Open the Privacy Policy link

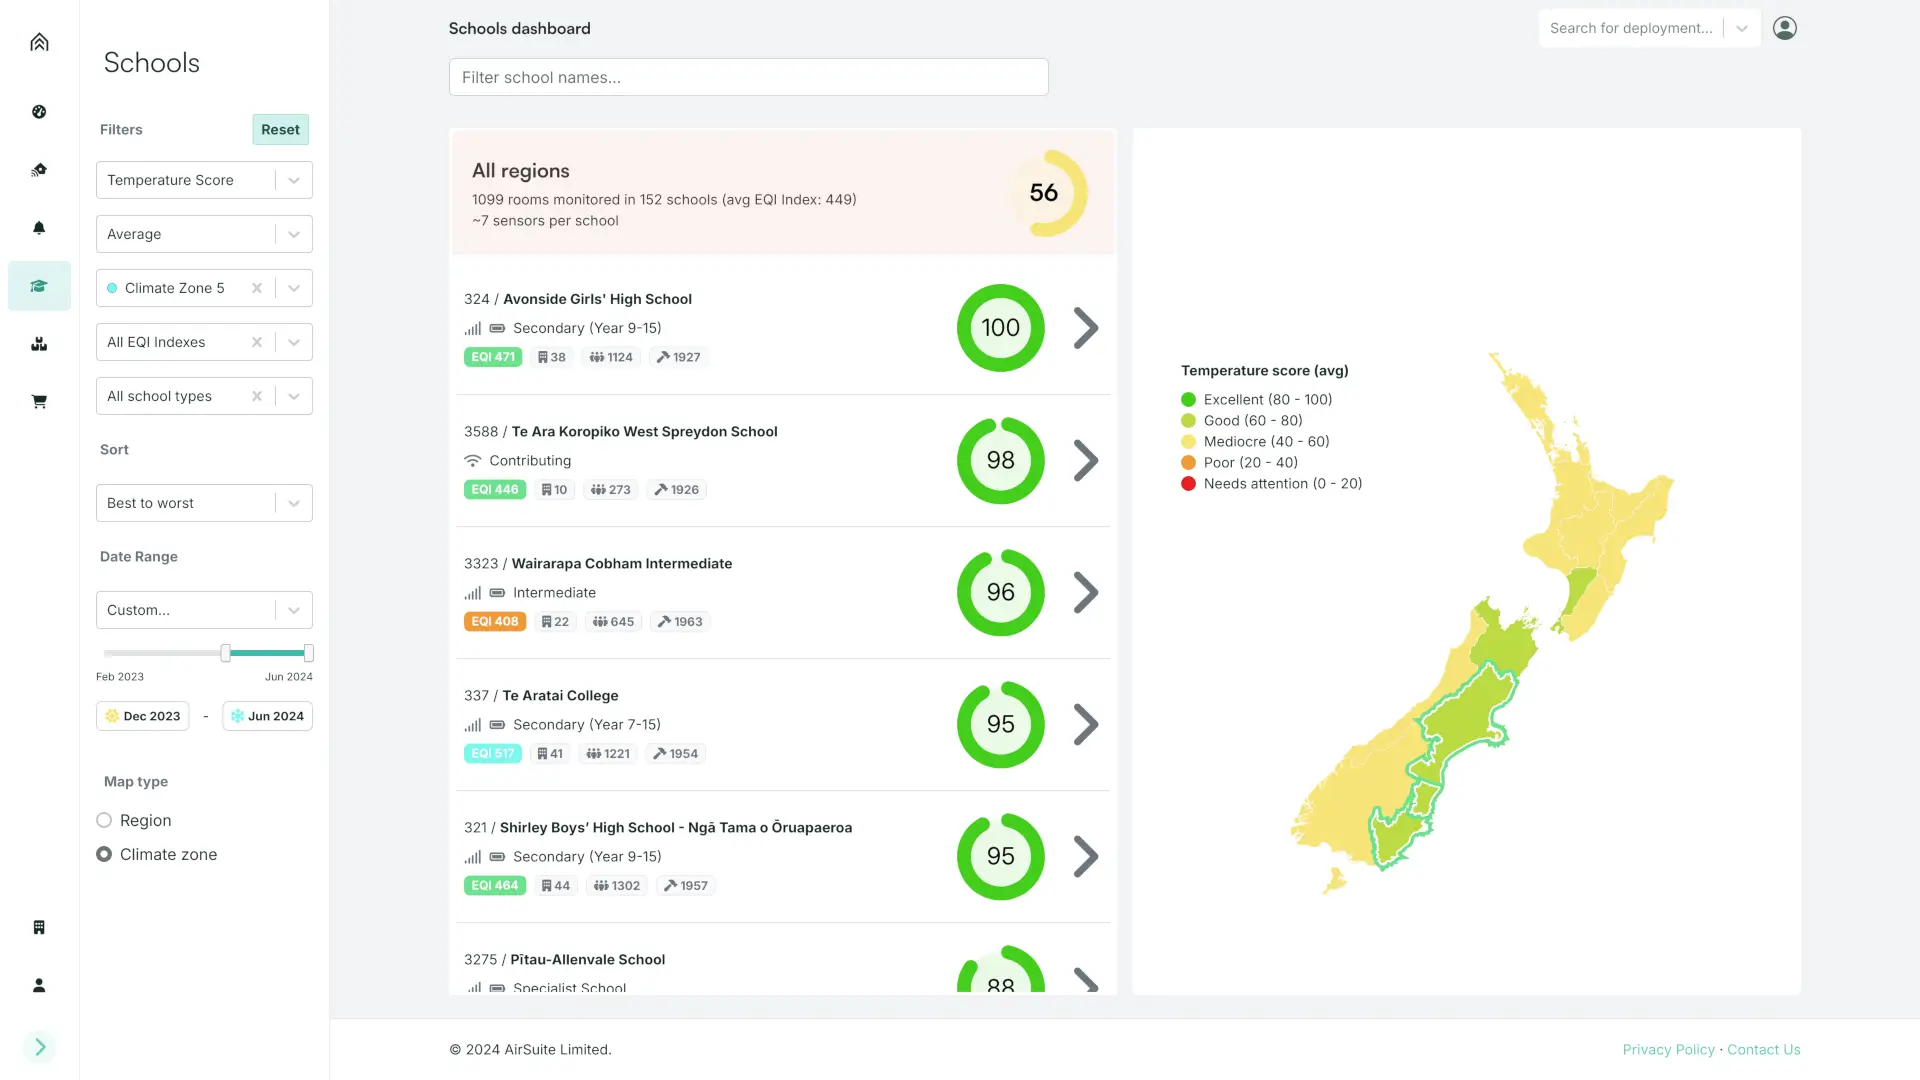(1668, 1050)
